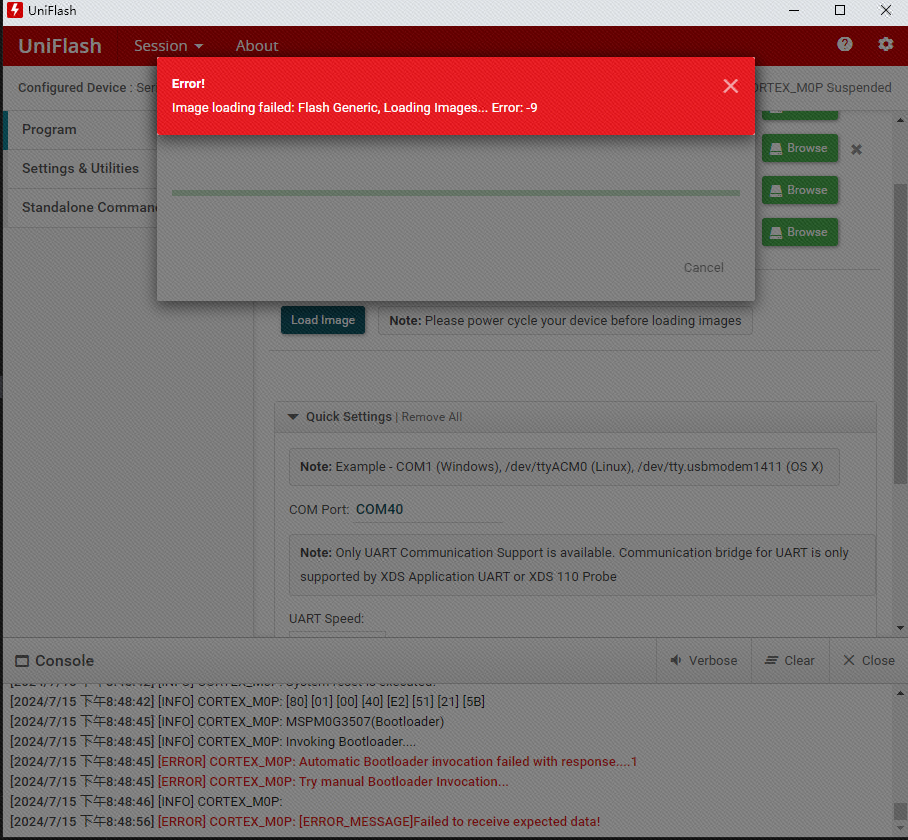The width and height of the screenshot is (908, 840).
Task: Click console error 'Try manual Bootloader Invocation...'
Action: (259, 782)
